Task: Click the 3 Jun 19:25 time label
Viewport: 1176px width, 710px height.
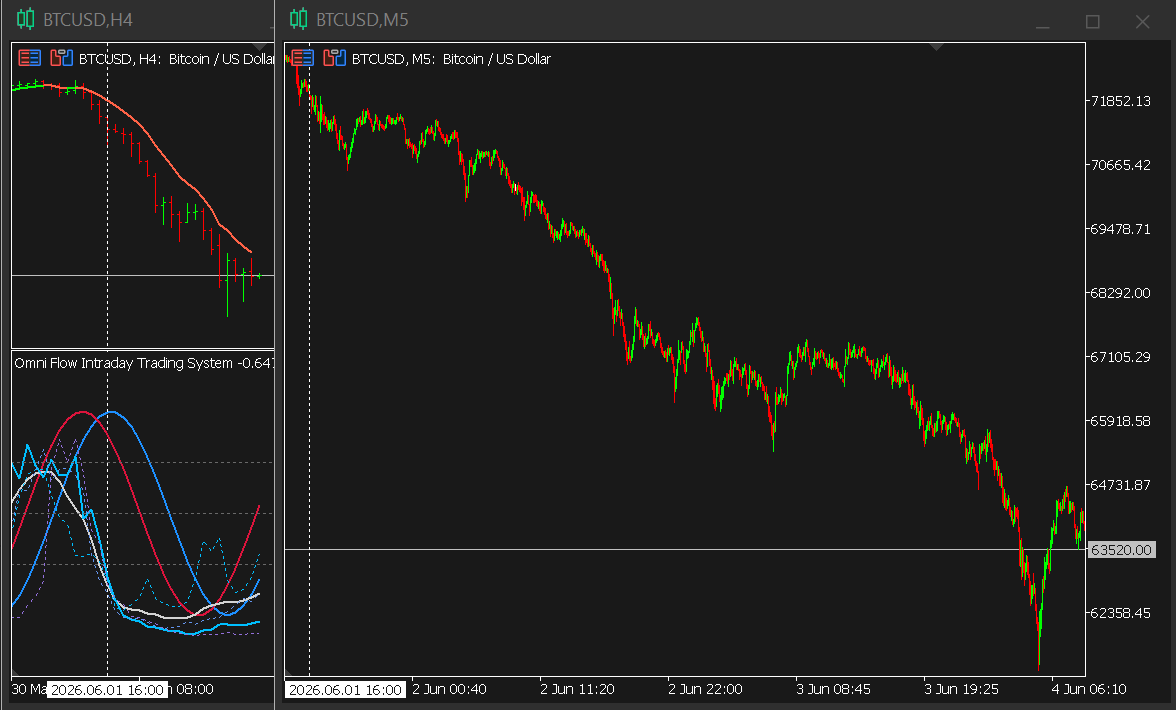Action: [x=962, y=689]
